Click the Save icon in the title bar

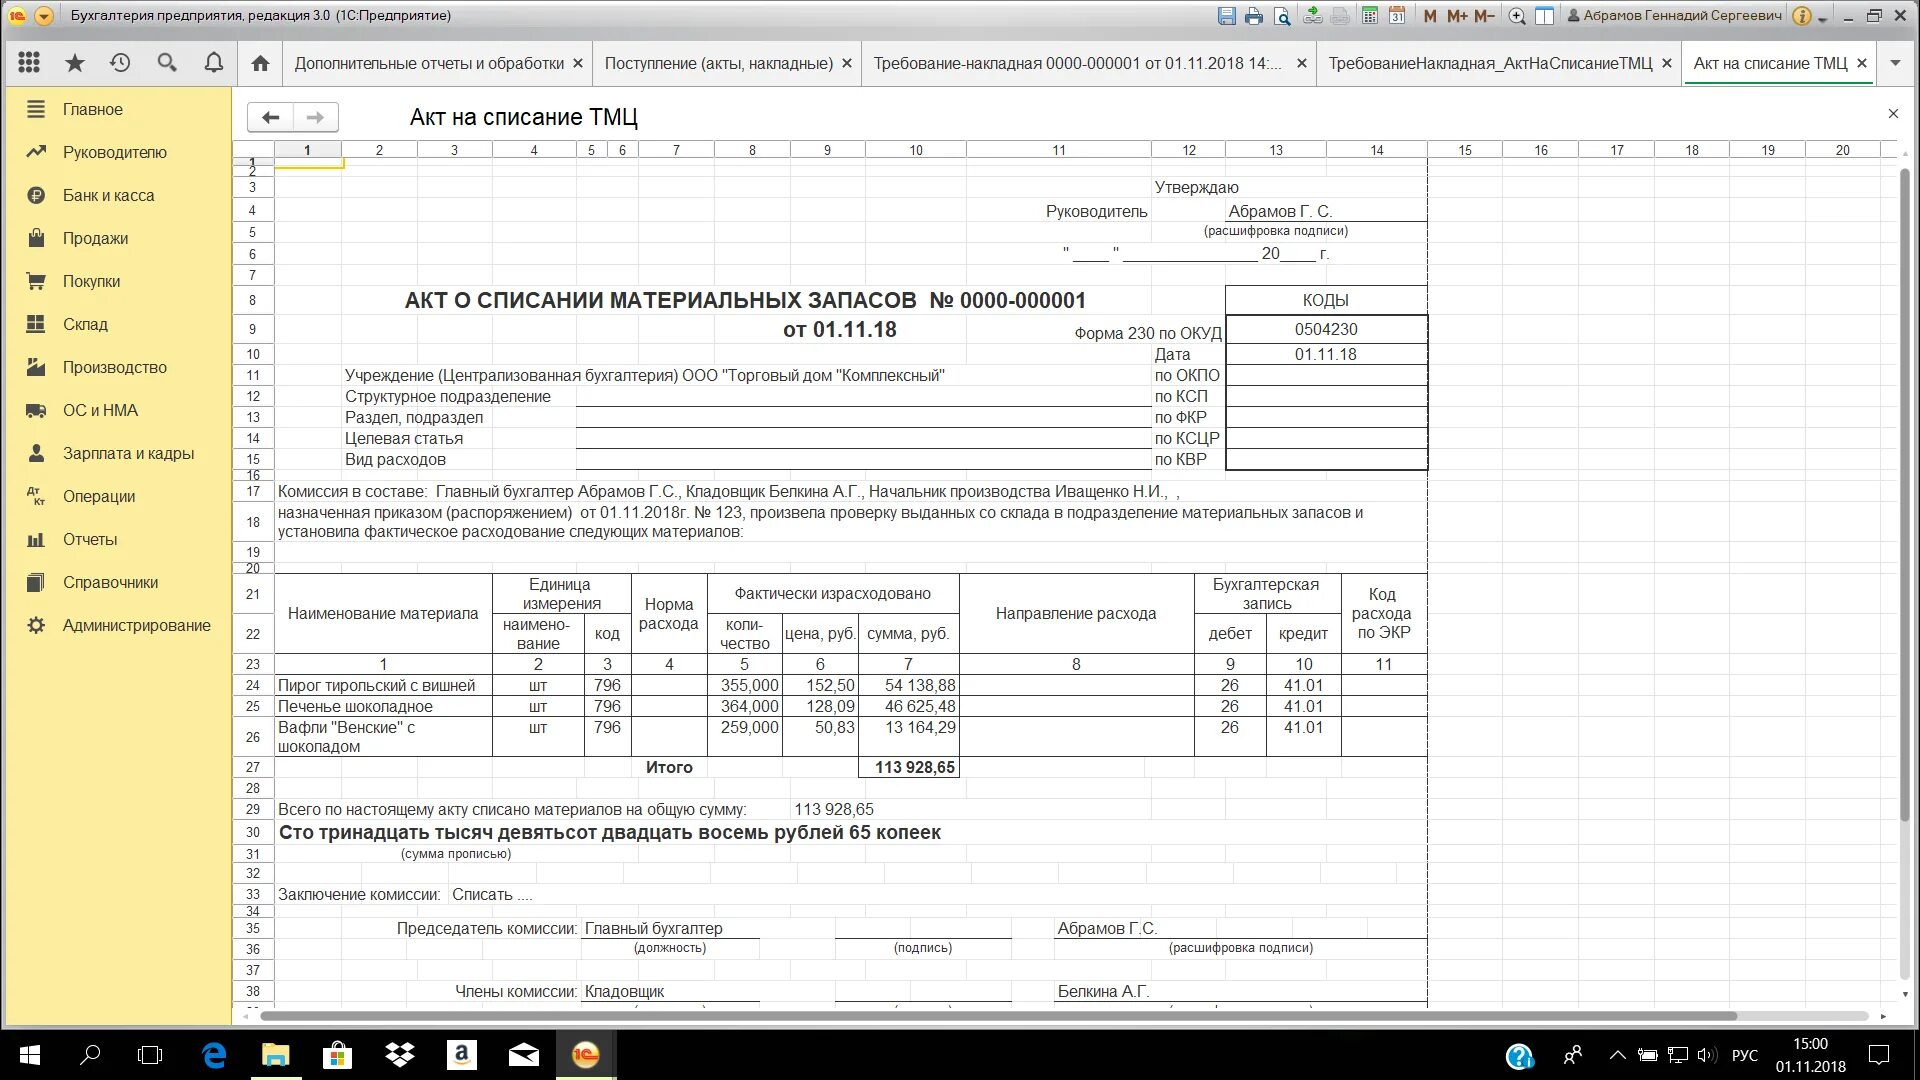(1226, 16)
